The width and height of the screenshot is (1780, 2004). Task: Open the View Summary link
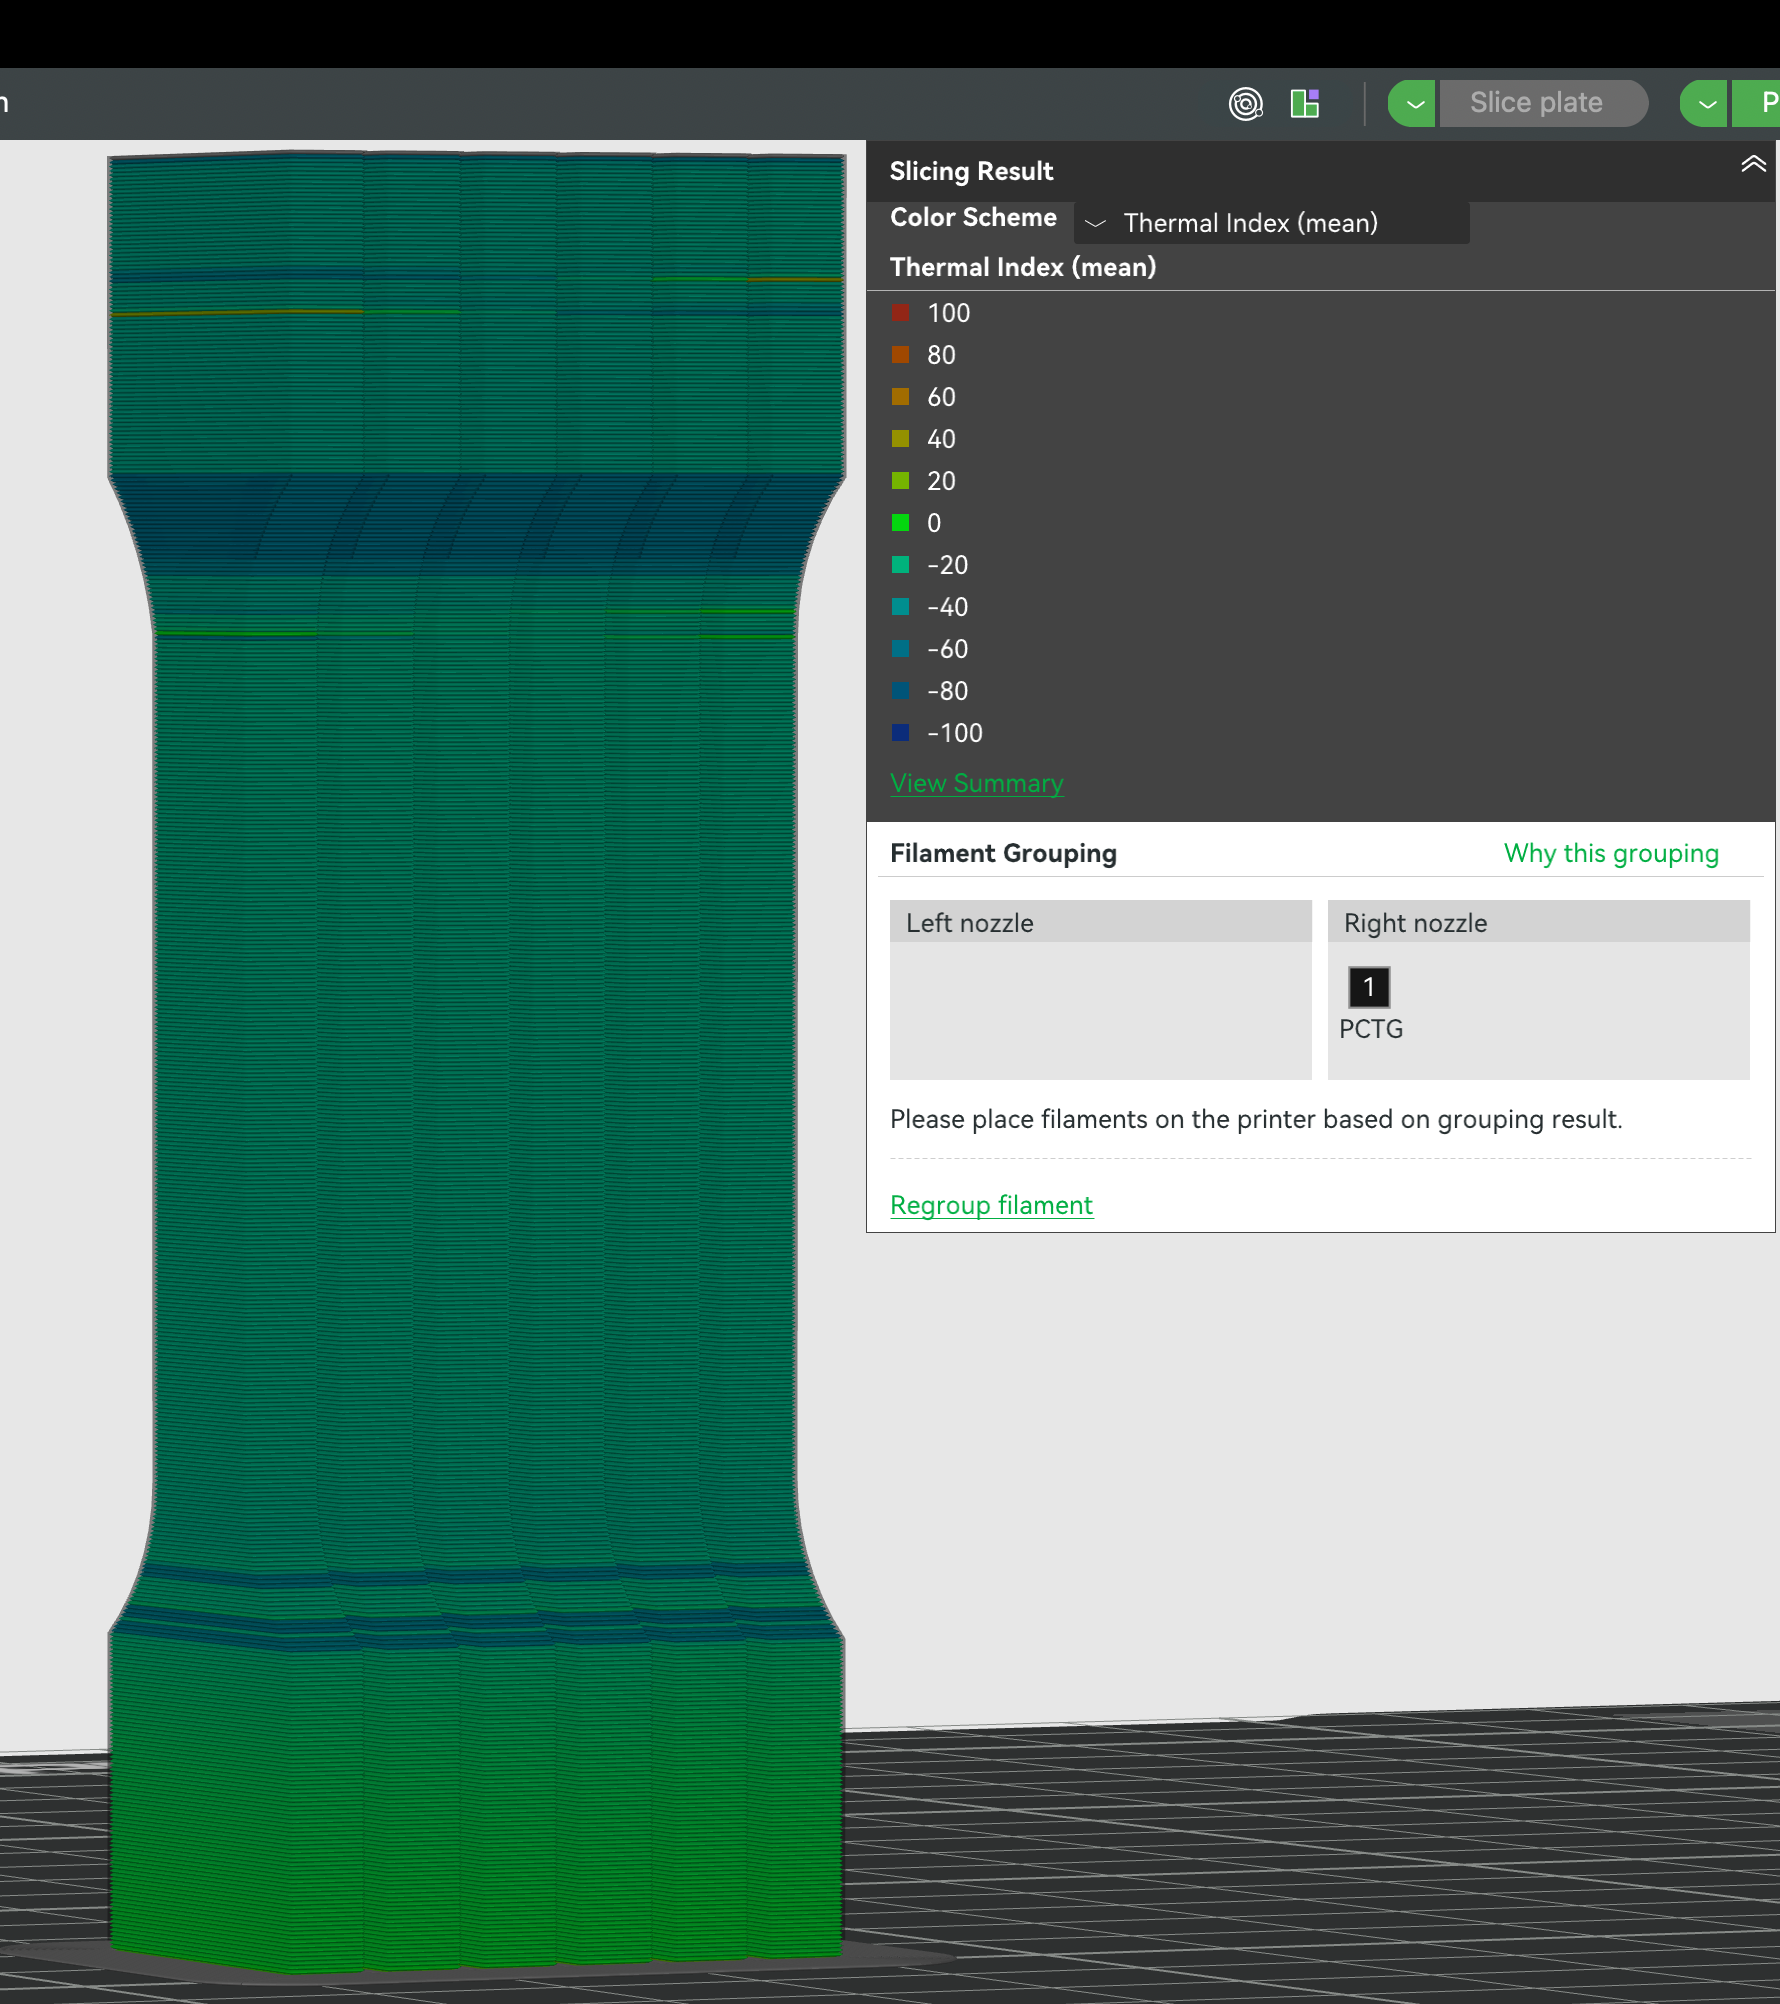(x=976, y=783)
